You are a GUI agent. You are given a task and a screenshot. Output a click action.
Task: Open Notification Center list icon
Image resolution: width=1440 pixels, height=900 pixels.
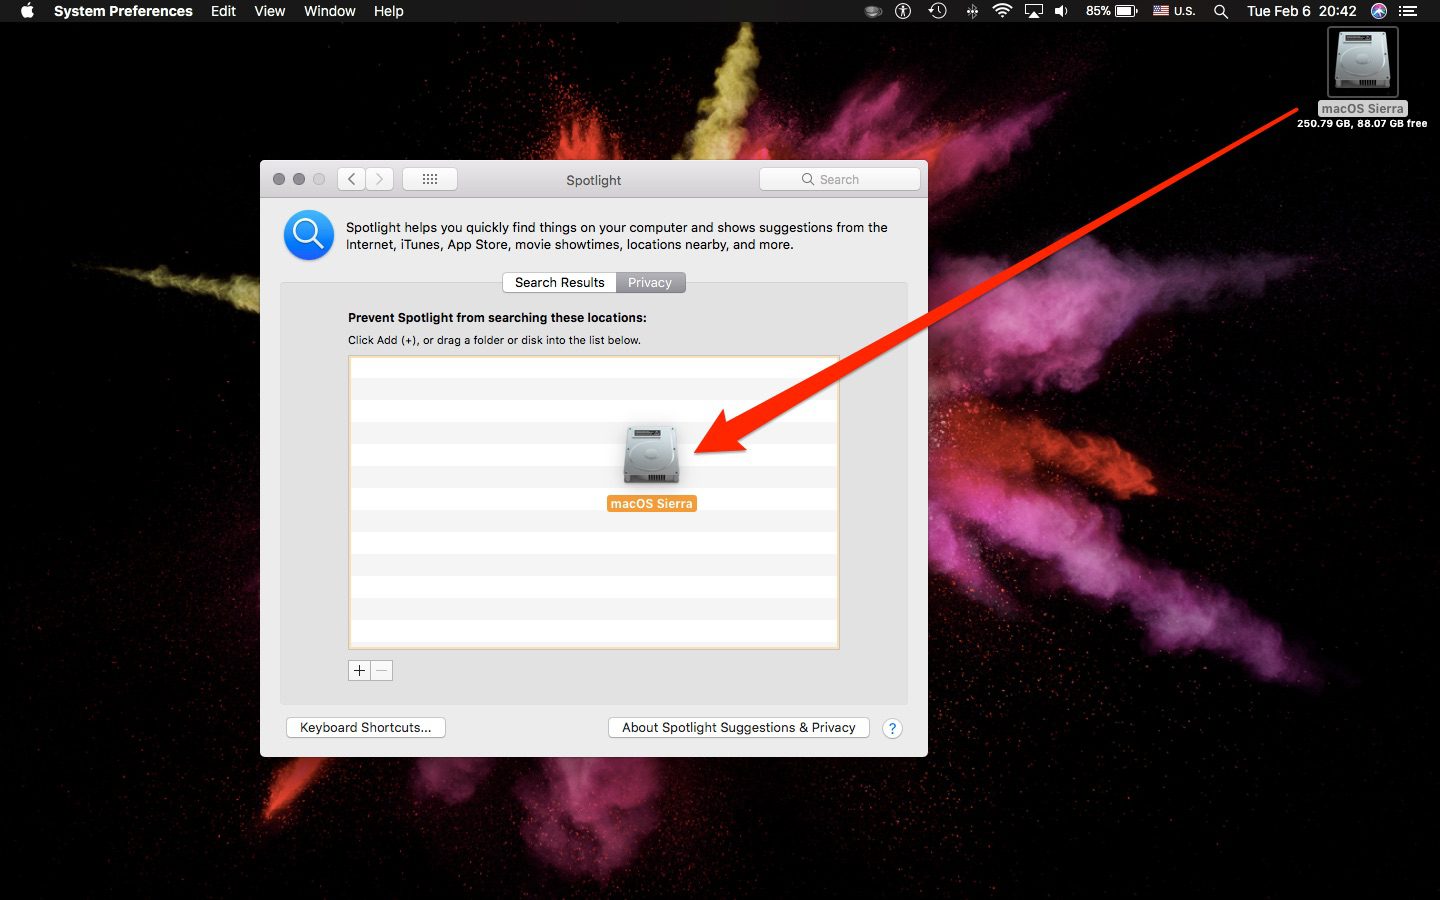(x=1408, y=11)
